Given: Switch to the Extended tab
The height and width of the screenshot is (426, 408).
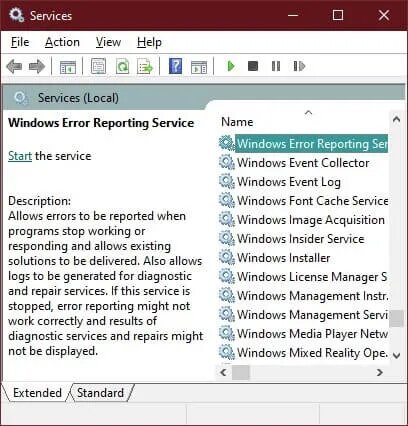Looking at the screenshot, I should point(37,393).
